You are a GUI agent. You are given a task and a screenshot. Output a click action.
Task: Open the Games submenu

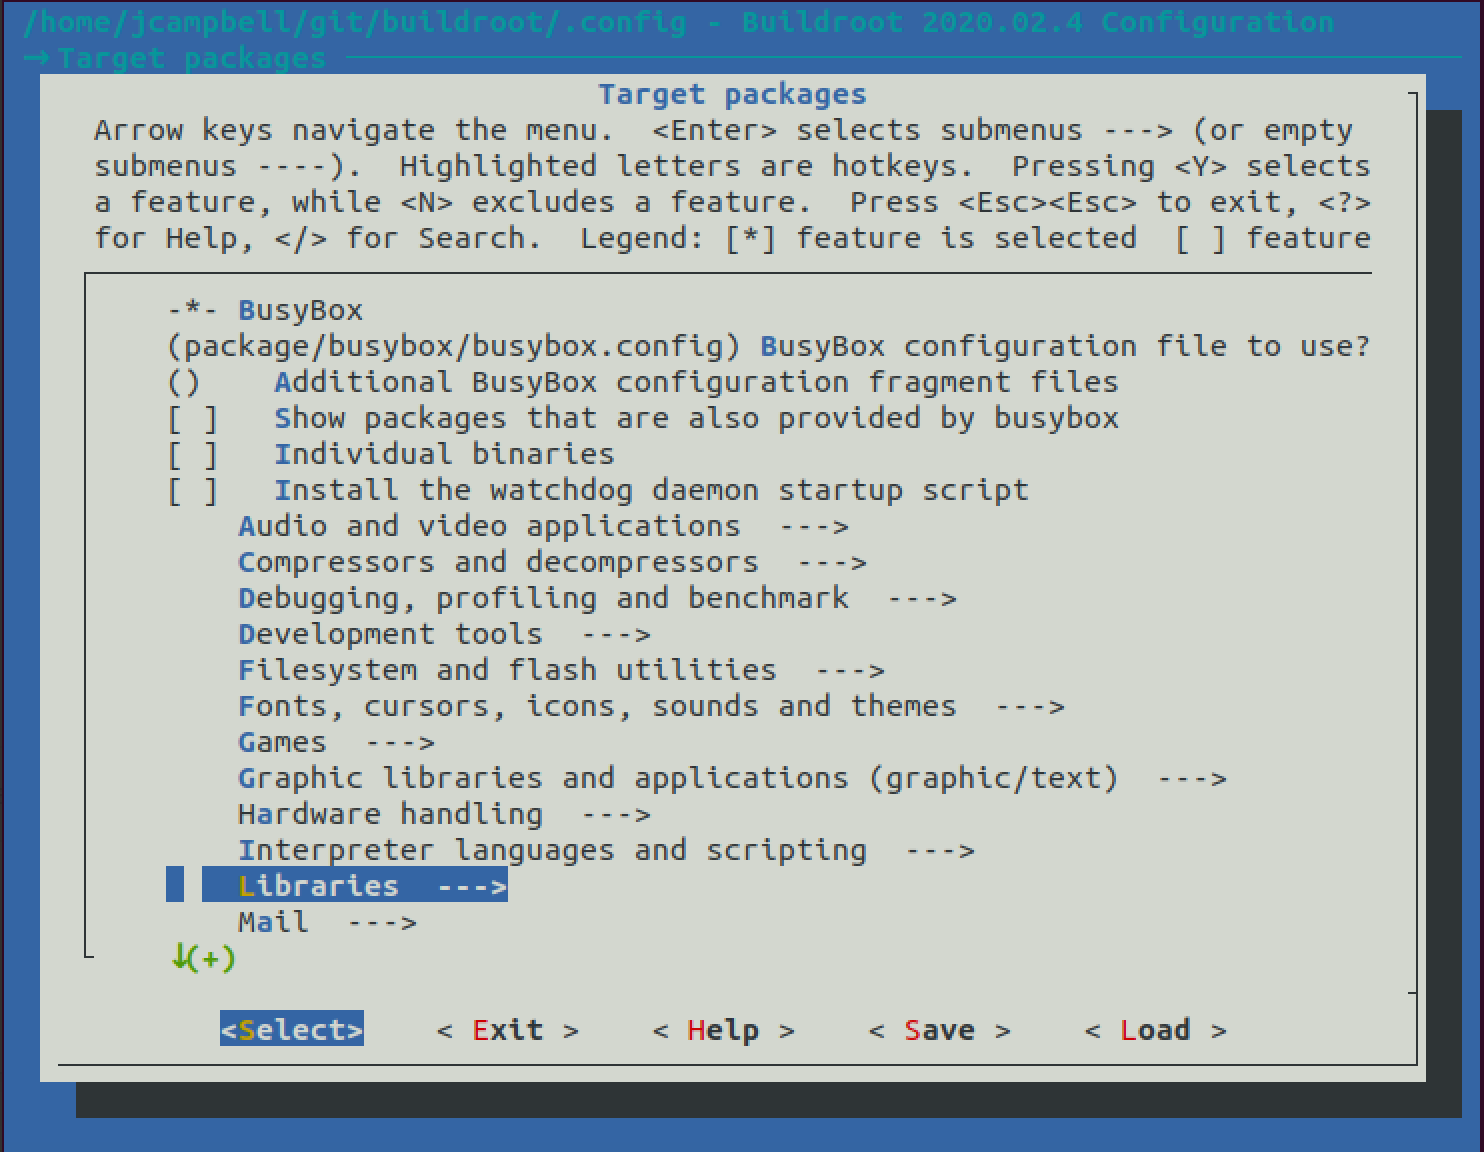(336, 742)
